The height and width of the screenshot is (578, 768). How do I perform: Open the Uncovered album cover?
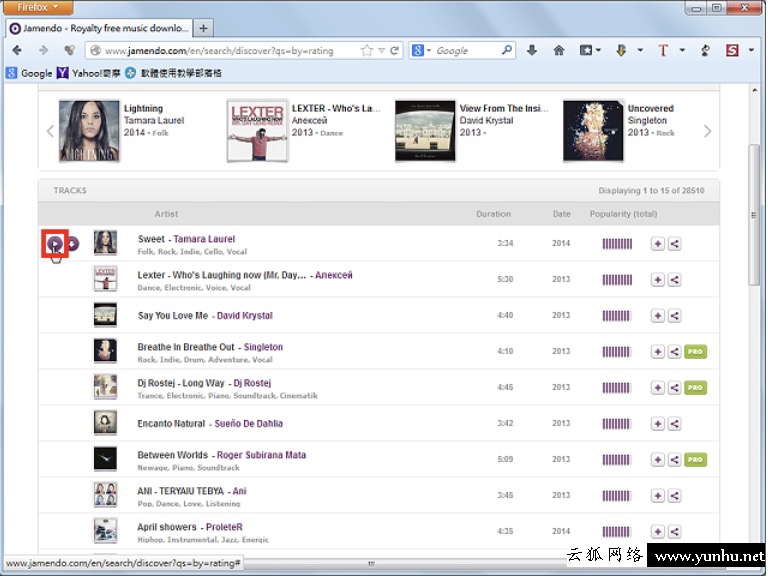[593, 131]
